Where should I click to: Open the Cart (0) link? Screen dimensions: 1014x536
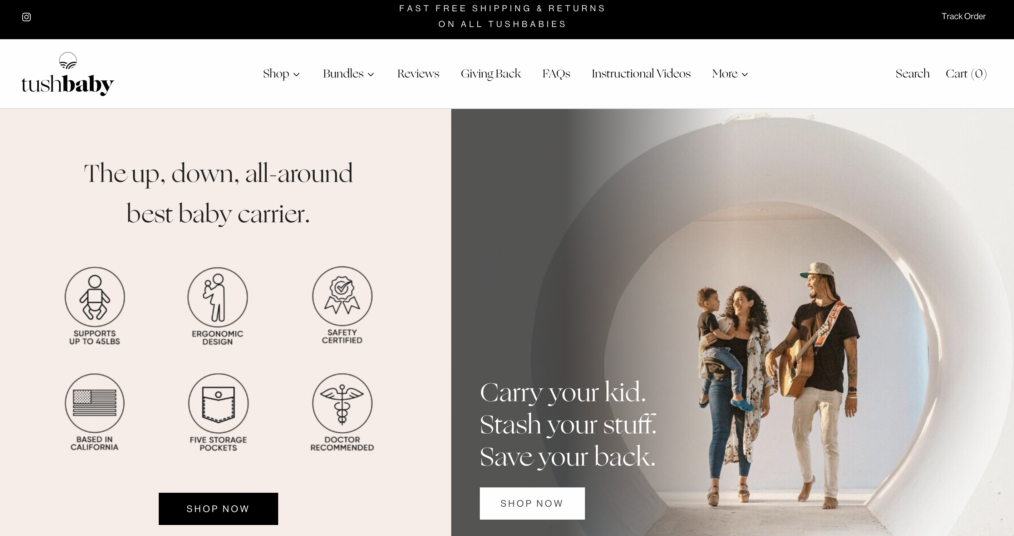click(x=966, y=74)
